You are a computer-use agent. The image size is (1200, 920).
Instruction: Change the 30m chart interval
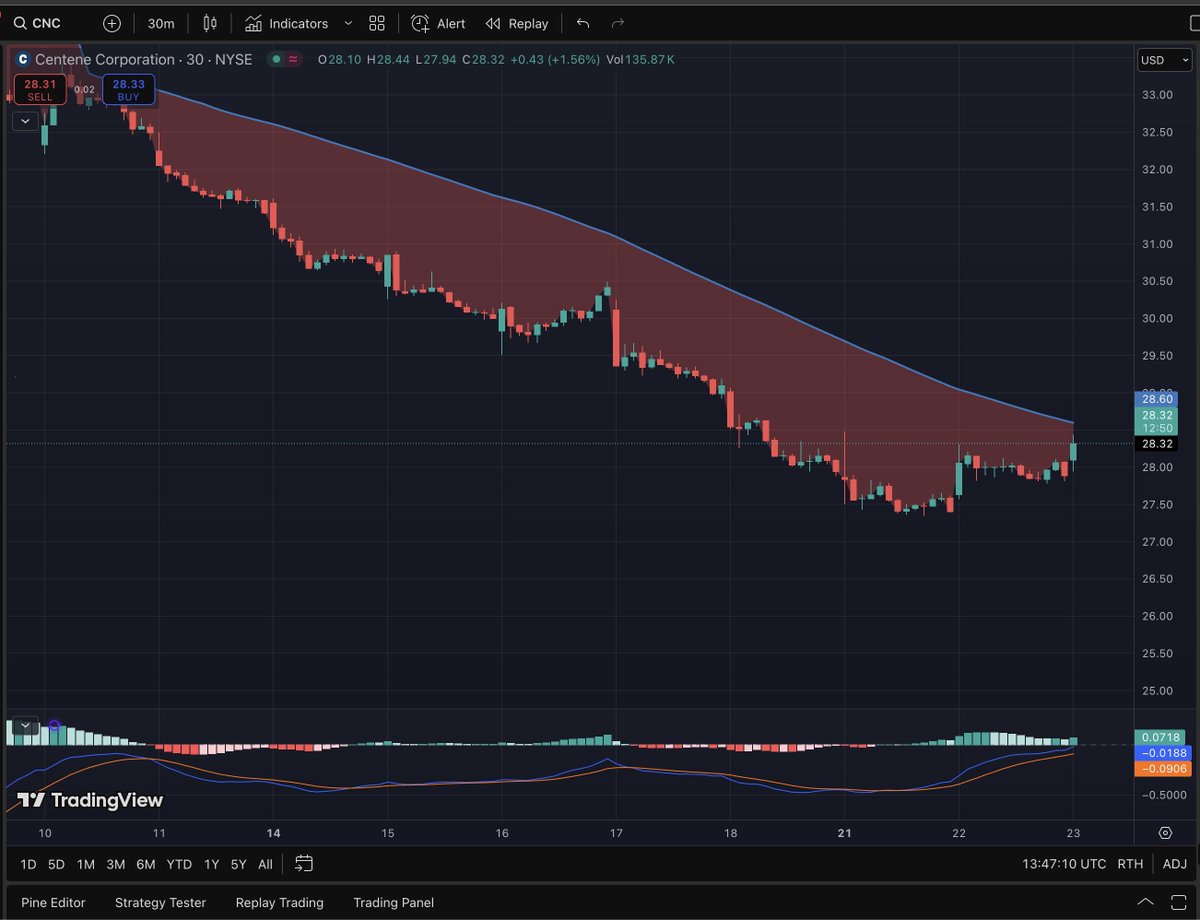tap(161, 23)
